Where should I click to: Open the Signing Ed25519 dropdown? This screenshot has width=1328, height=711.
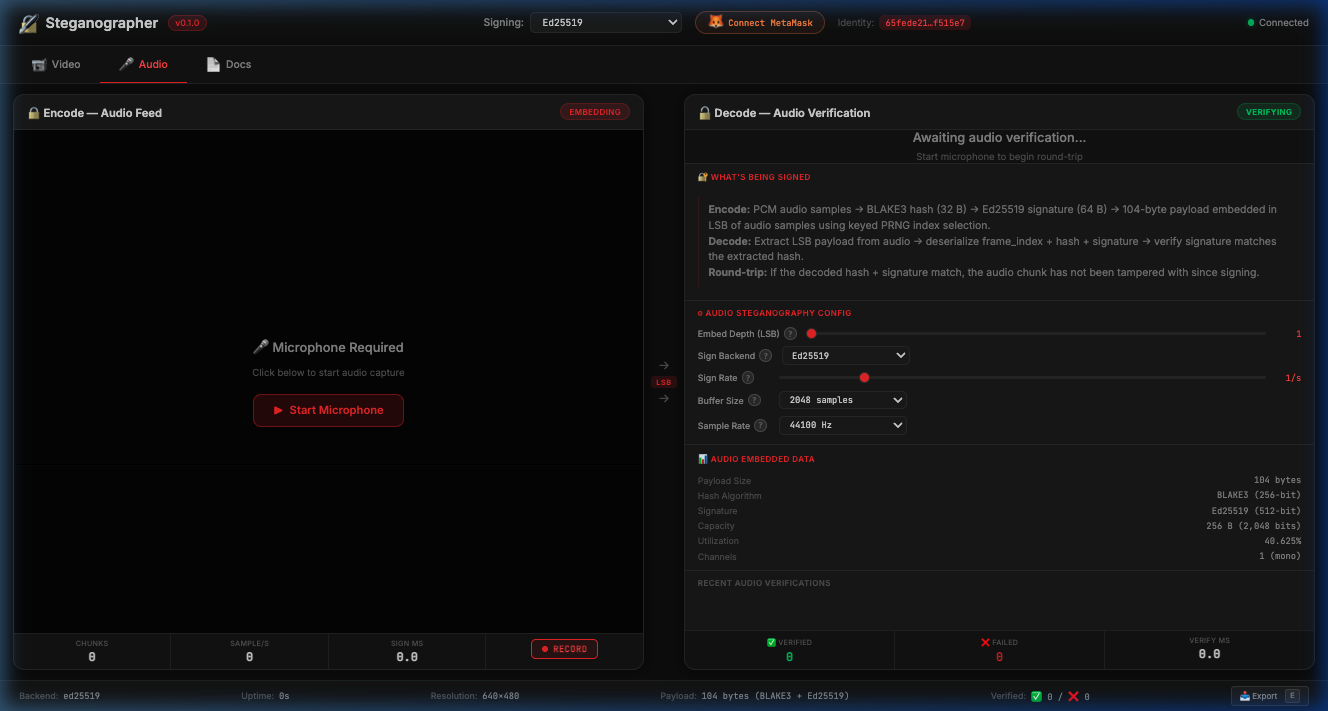606,22
